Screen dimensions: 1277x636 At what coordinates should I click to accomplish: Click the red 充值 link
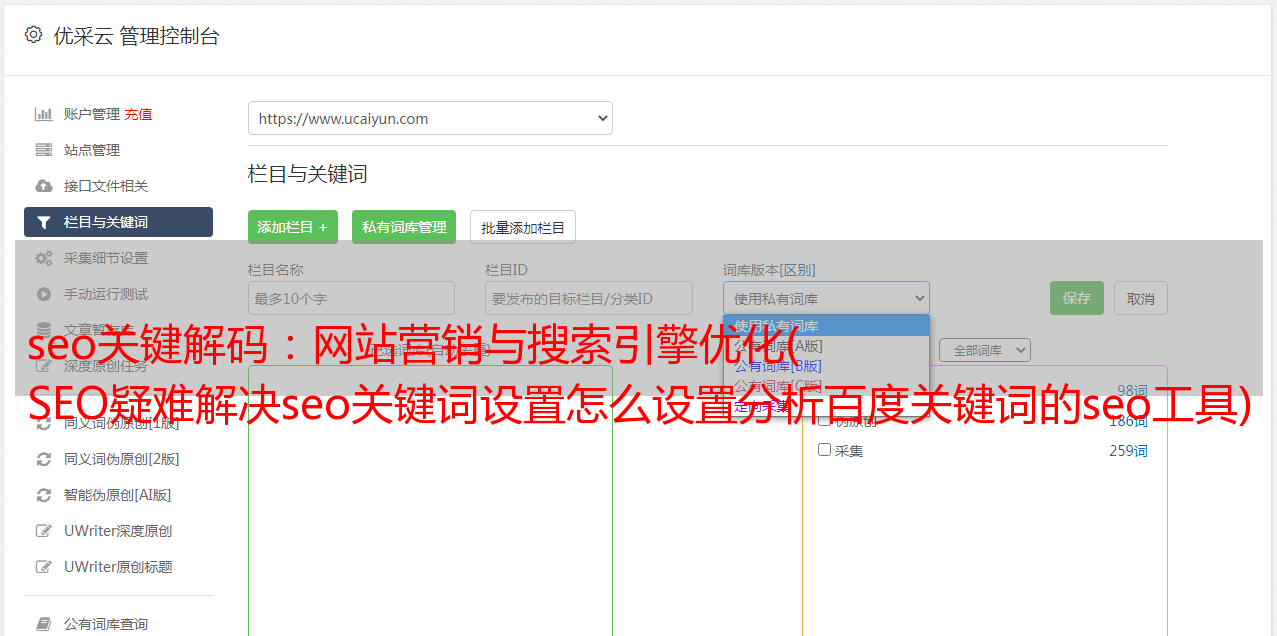pos(138,114)
